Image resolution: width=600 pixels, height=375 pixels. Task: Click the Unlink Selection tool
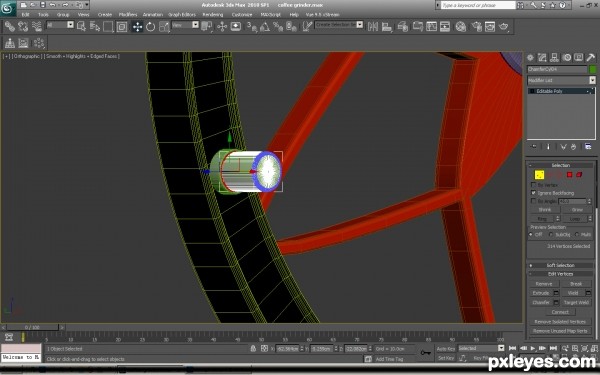point(23,26)
